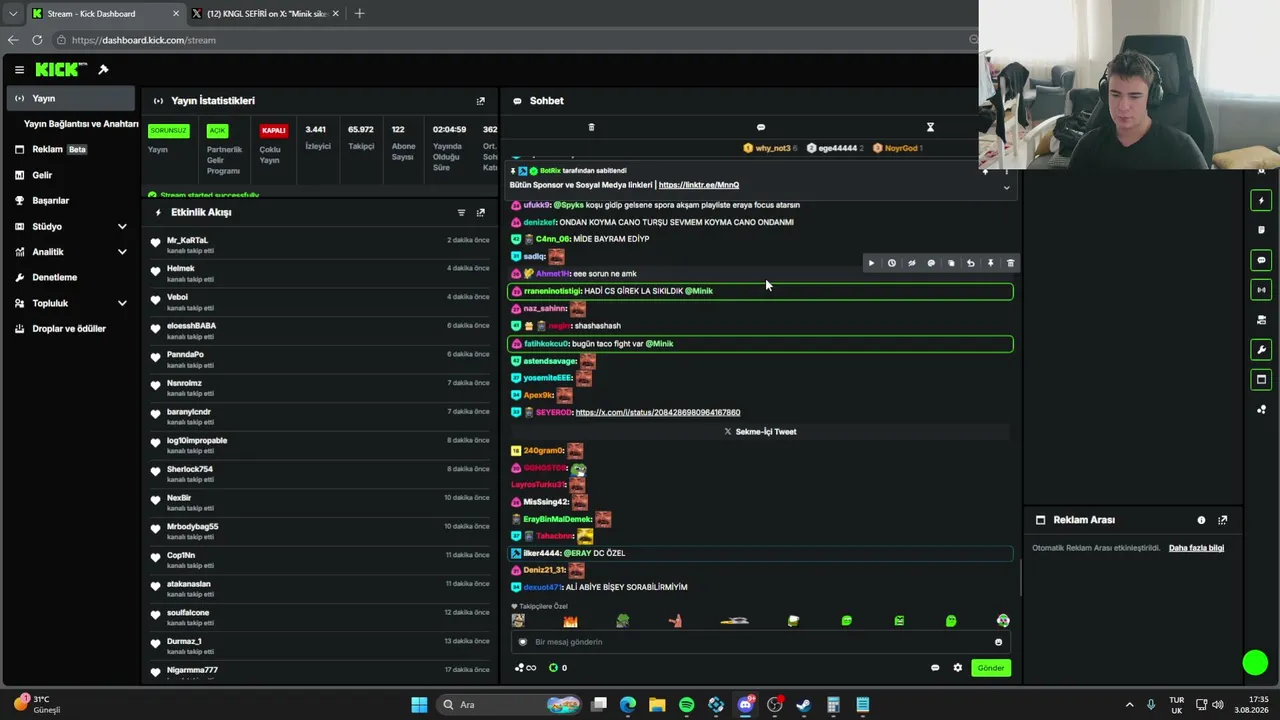Click the pin icon beside the Kick logo
This screenshot has width=1280, height=720.
103,69
